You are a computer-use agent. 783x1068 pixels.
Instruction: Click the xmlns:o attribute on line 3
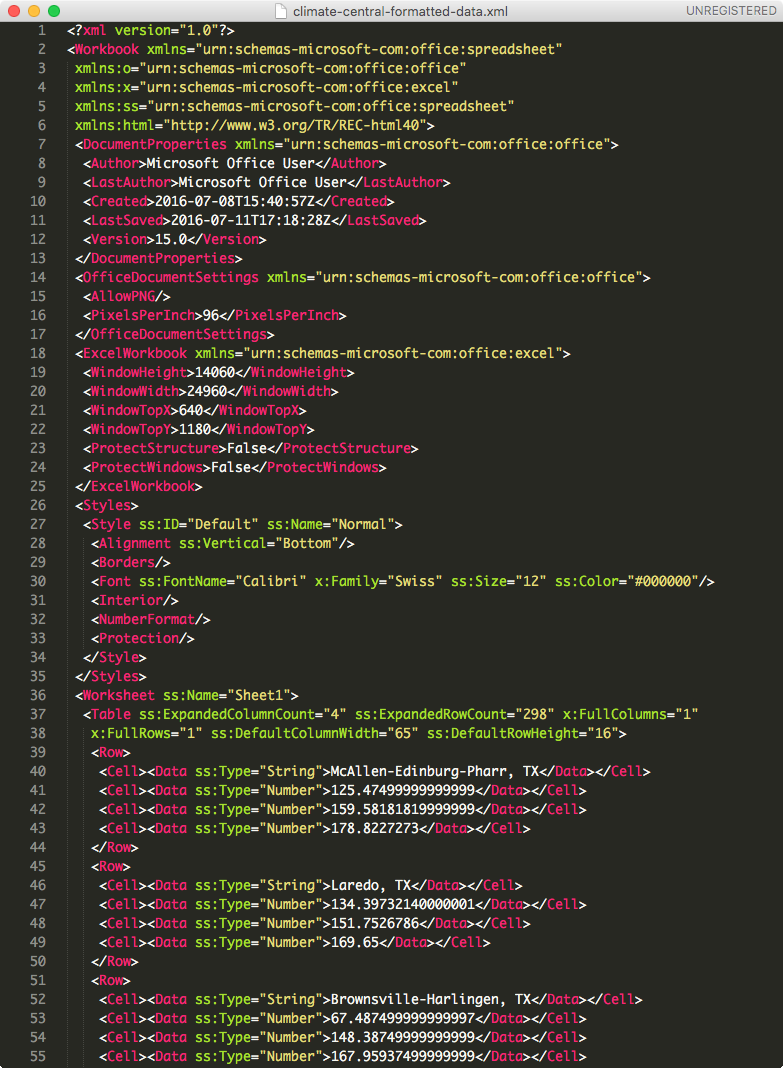tap(103, 68)
